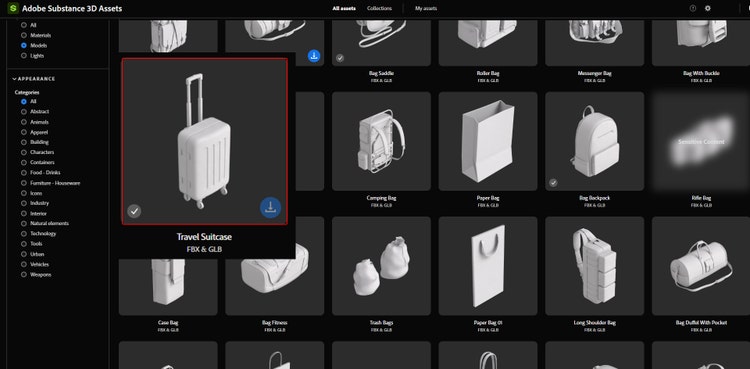This screenshot has width=750, height=369.
Task: Choose the Tools category radio
Action: [24, 244]
